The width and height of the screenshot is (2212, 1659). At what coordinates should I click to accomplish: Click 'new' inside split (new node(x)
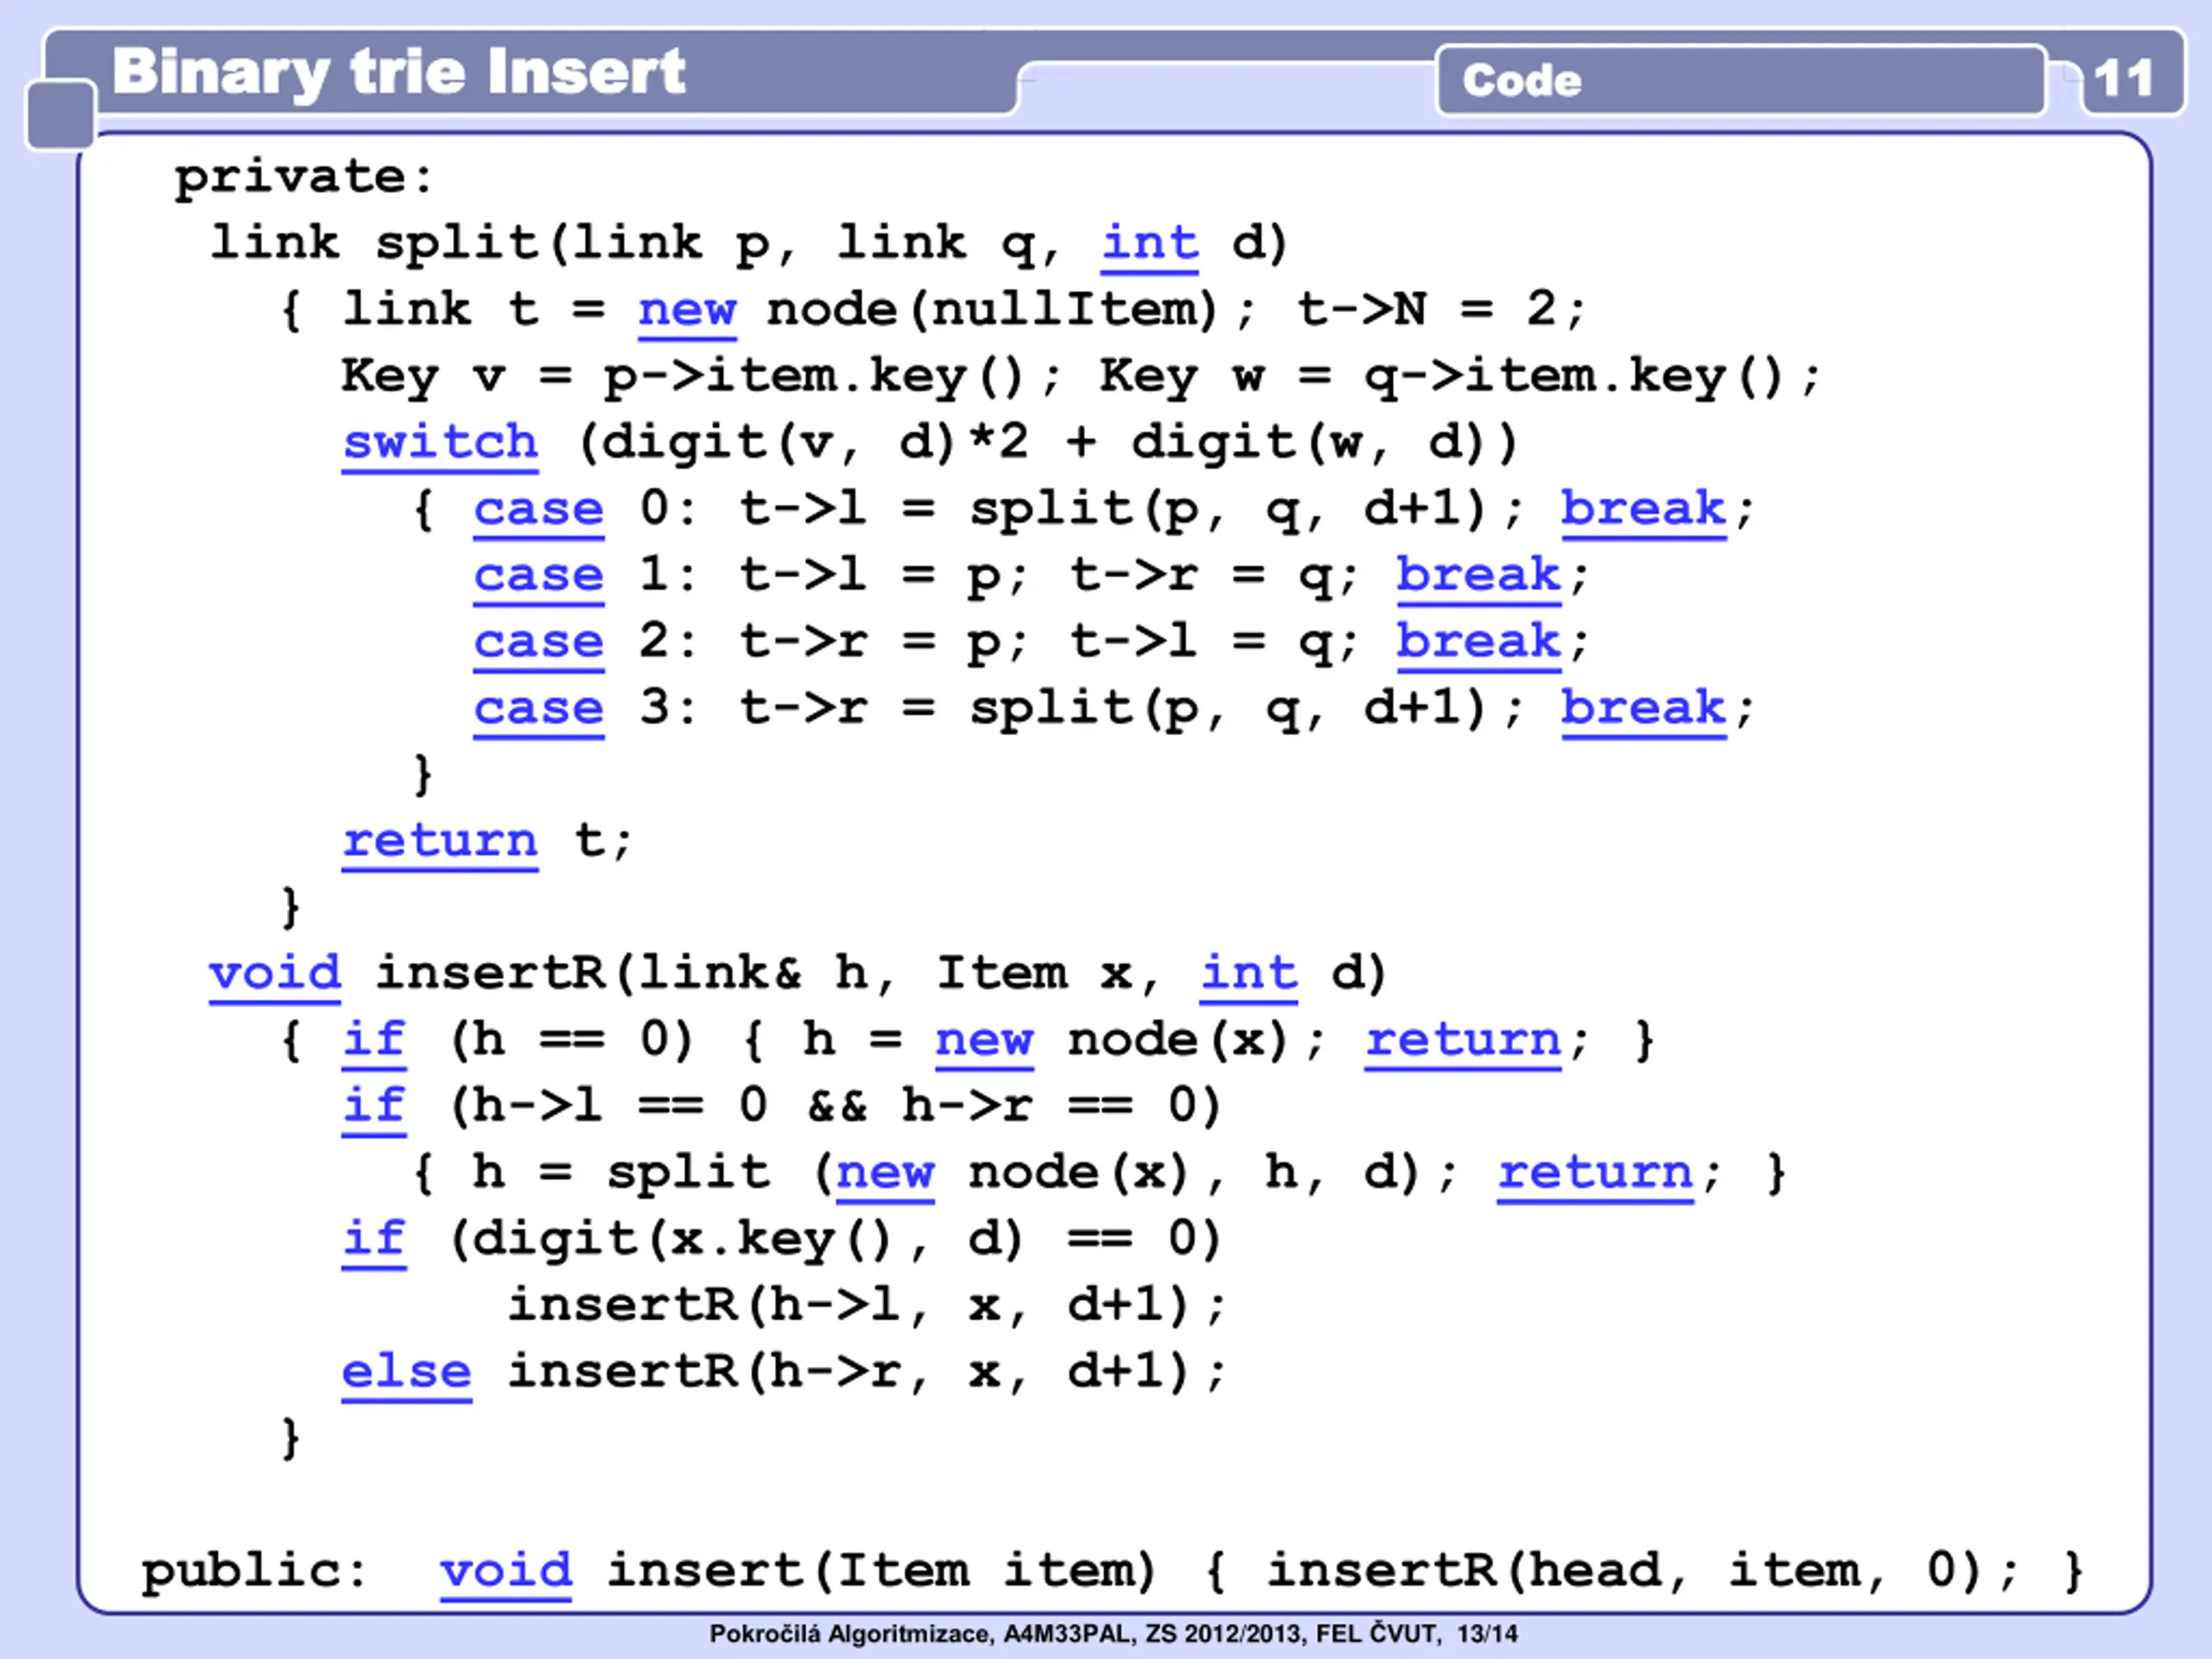(885, 1172)
